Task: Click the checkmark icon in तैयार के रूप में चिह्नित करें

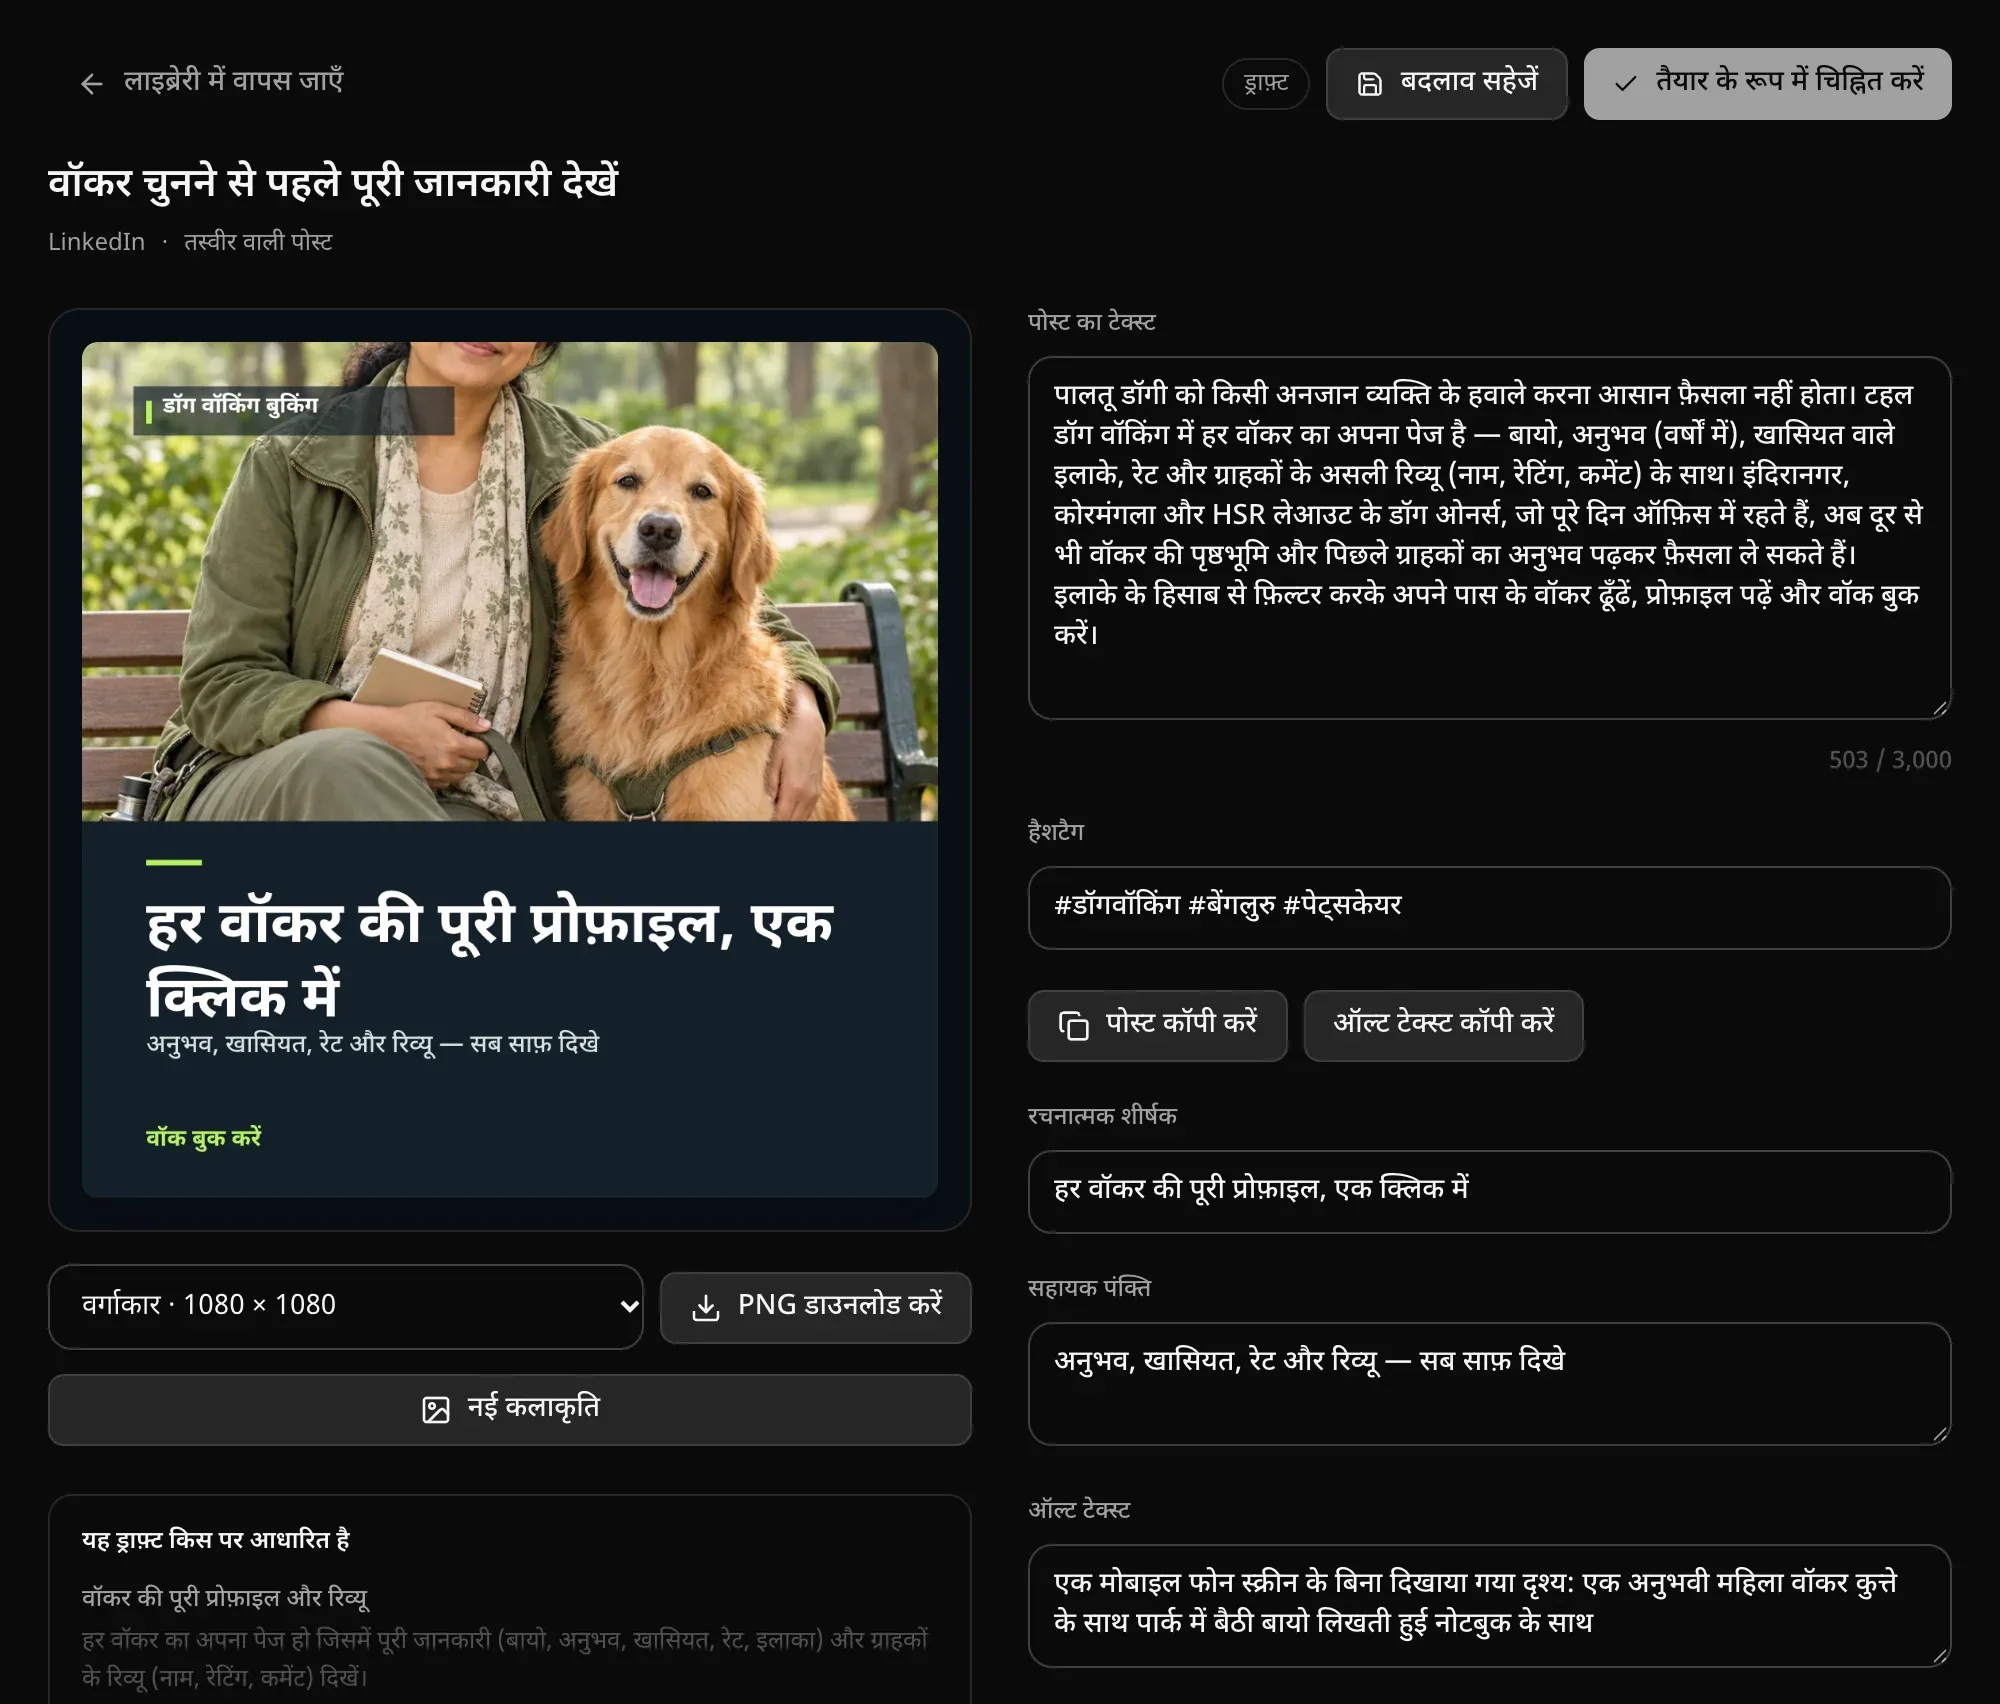Action: [1626, 84]
